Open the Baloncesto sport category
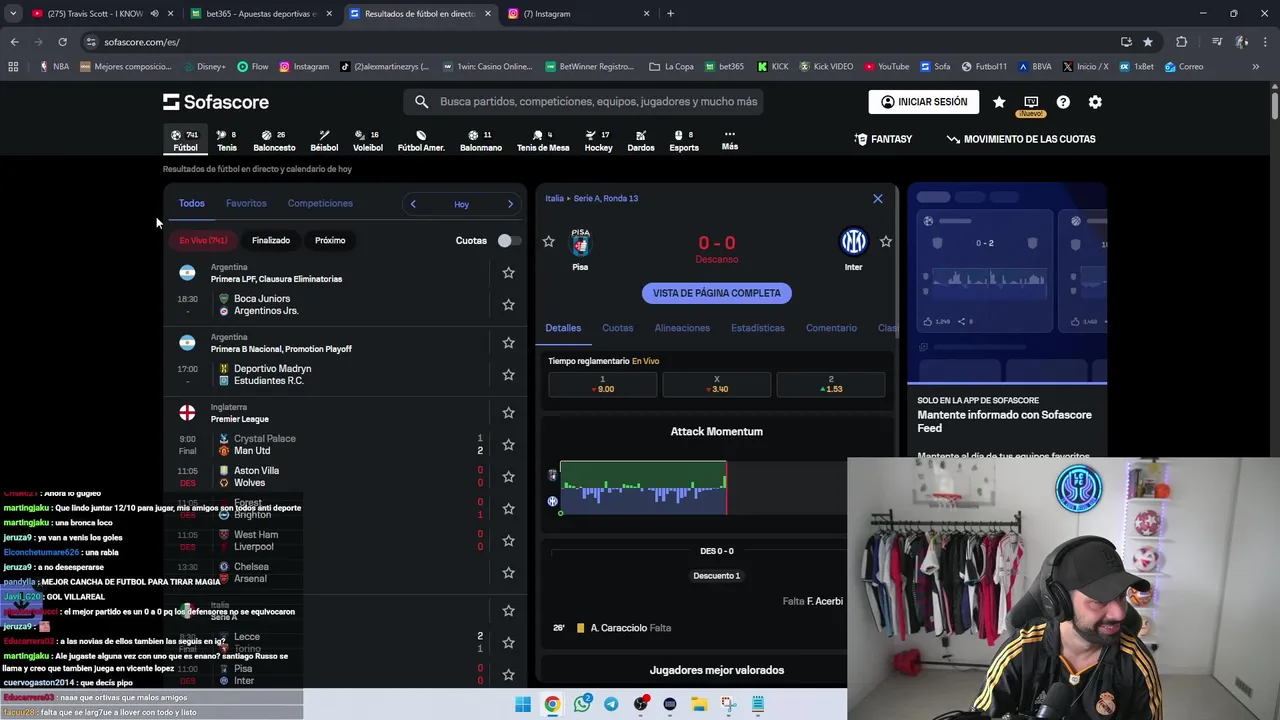This screenshot has height=720, width=1280. pos(274,140)
